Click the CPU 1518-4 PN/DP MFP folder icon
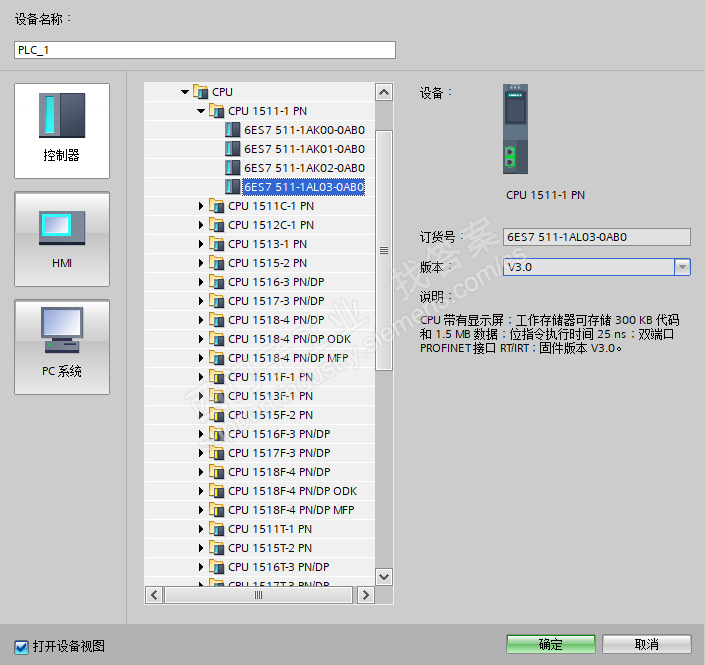Screen dimensions: 705x665 pos(217,358)
